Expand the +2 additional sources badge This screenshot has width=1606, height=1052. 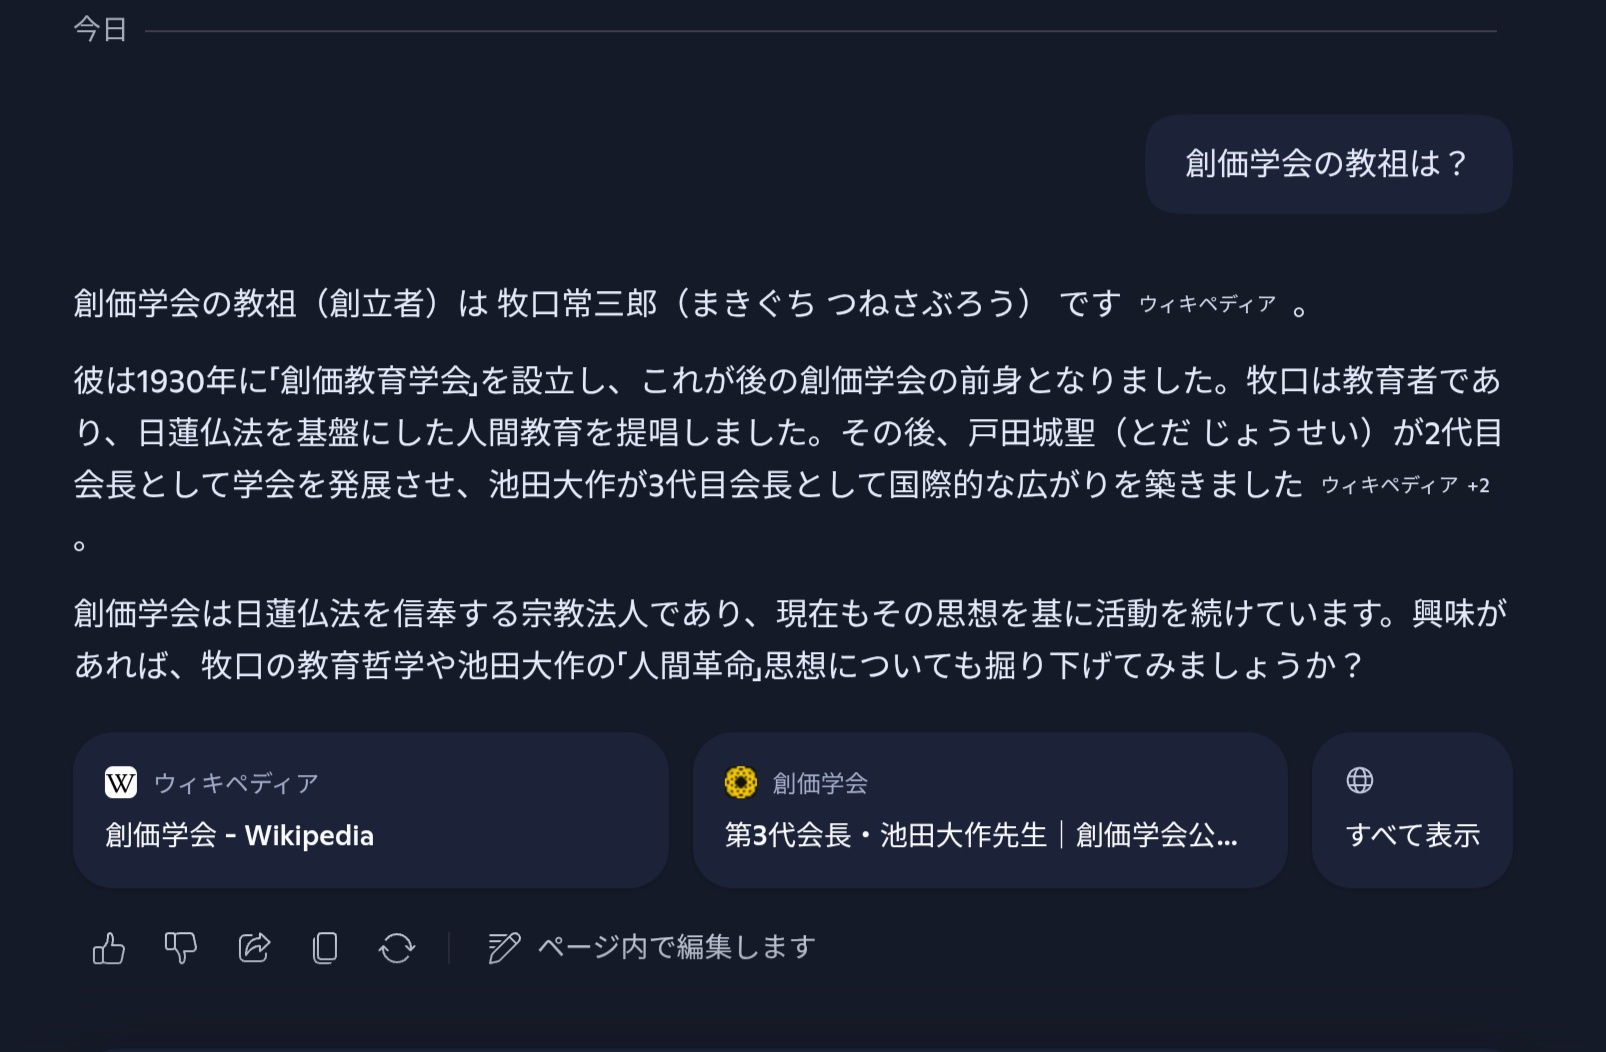click(x=1478, y=486)
